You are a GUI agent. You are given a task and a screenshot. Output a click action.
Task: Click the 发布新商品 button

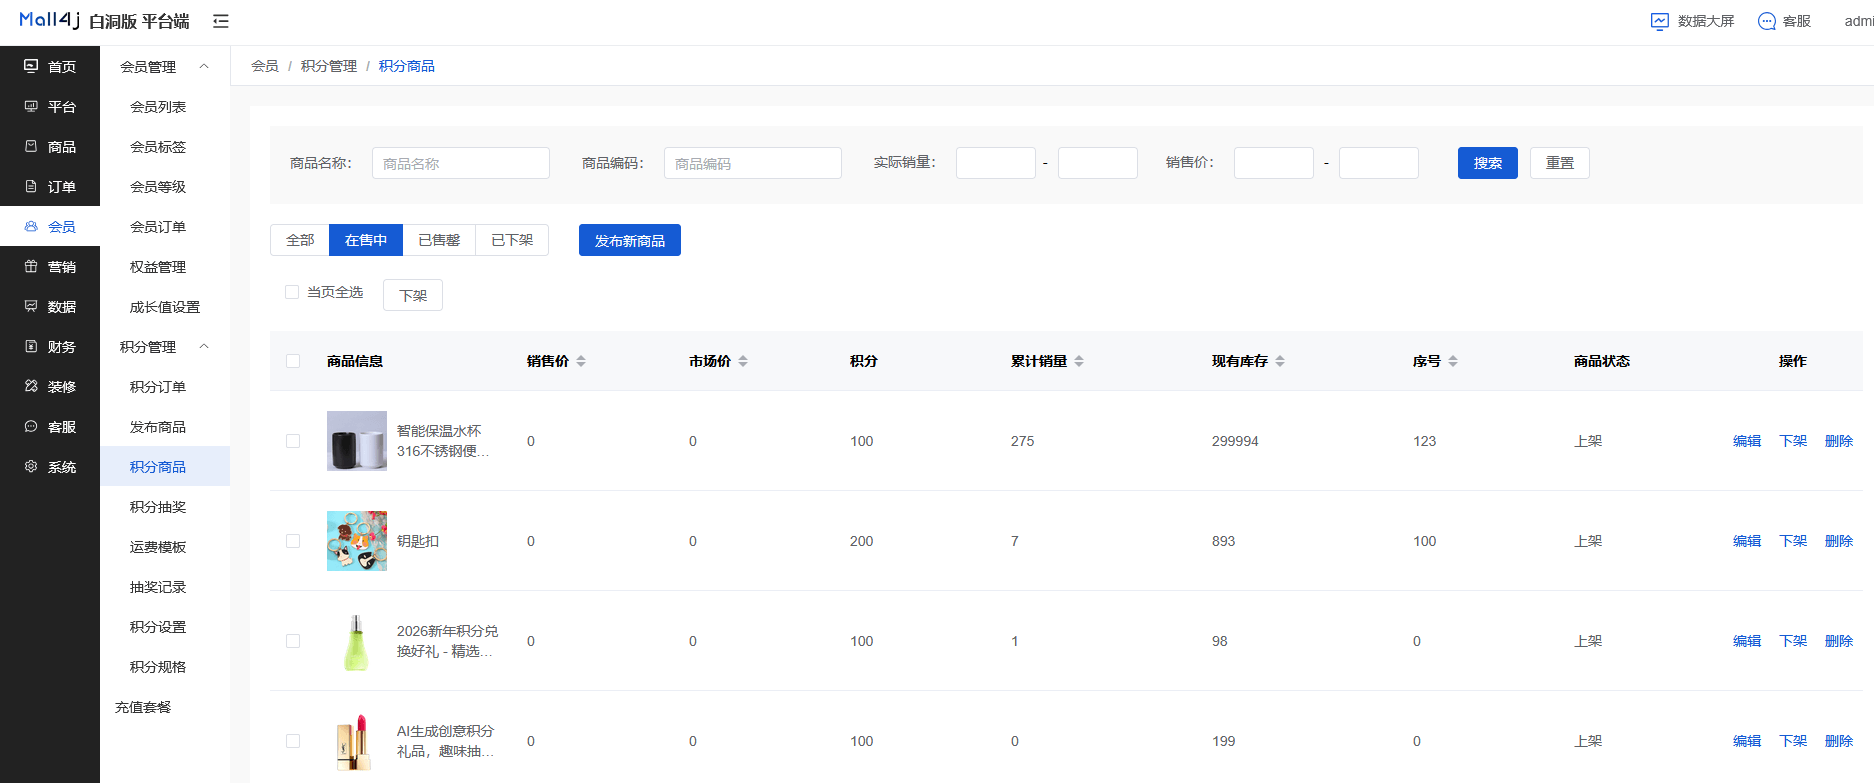pos(630,240)
